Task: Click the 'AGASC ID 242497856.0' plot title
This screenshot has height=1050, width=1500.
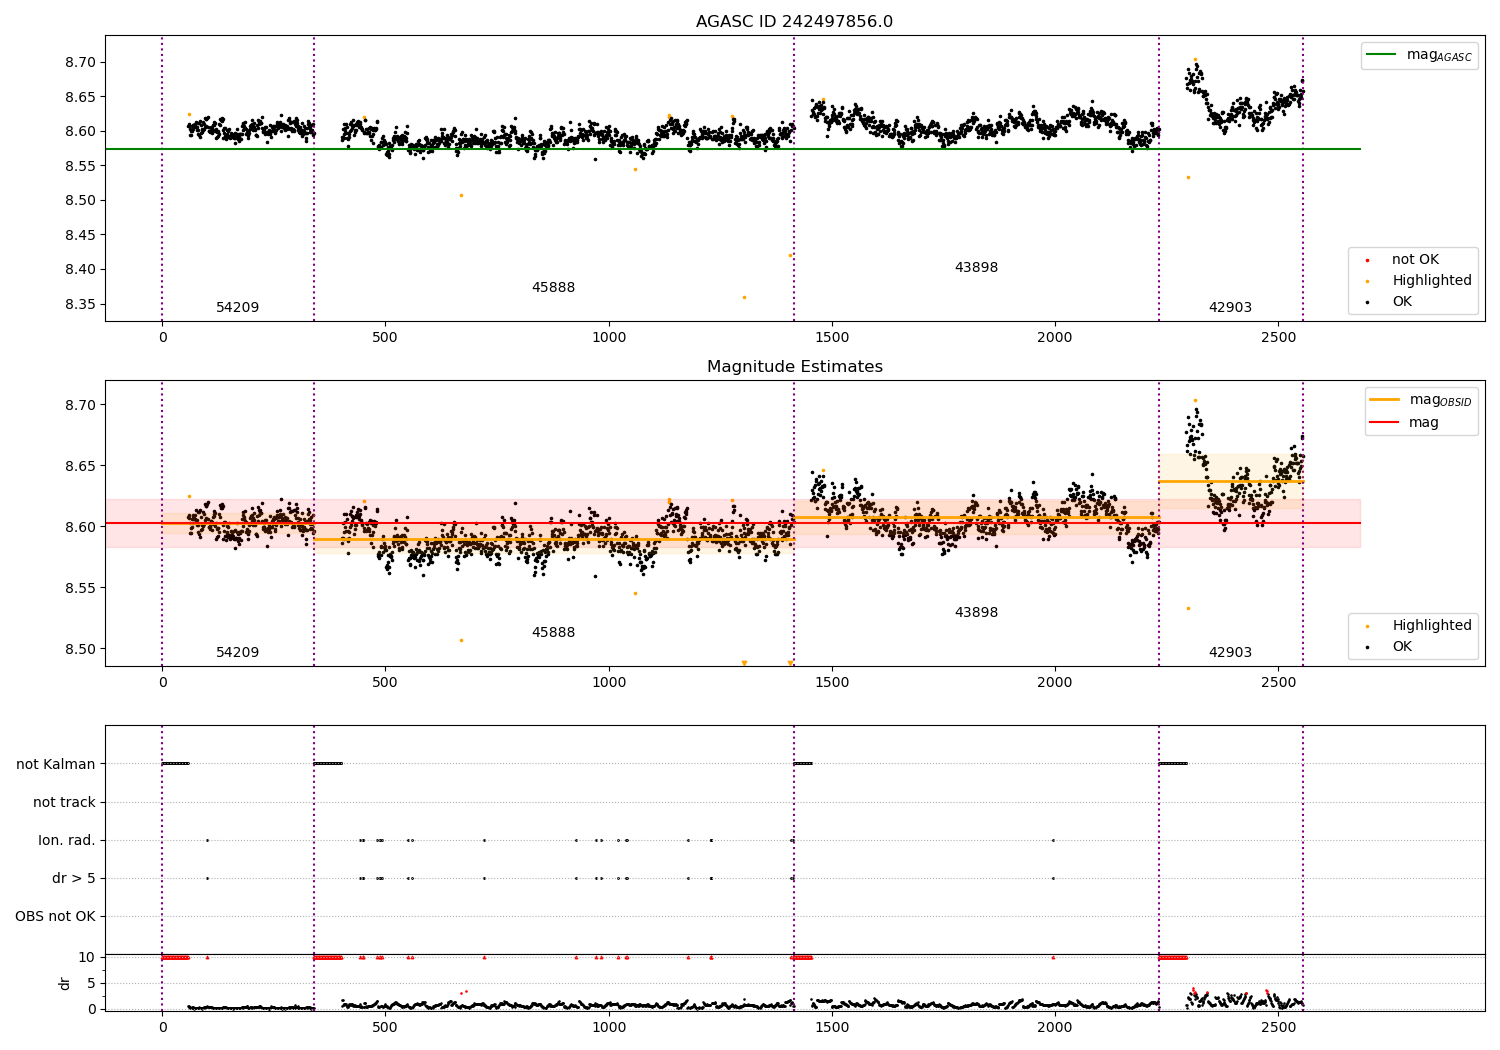Action: (794, 22)
